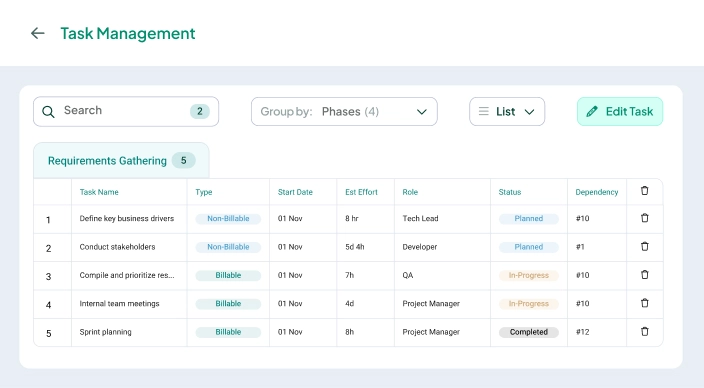Click QA role cell

(408, 275)
